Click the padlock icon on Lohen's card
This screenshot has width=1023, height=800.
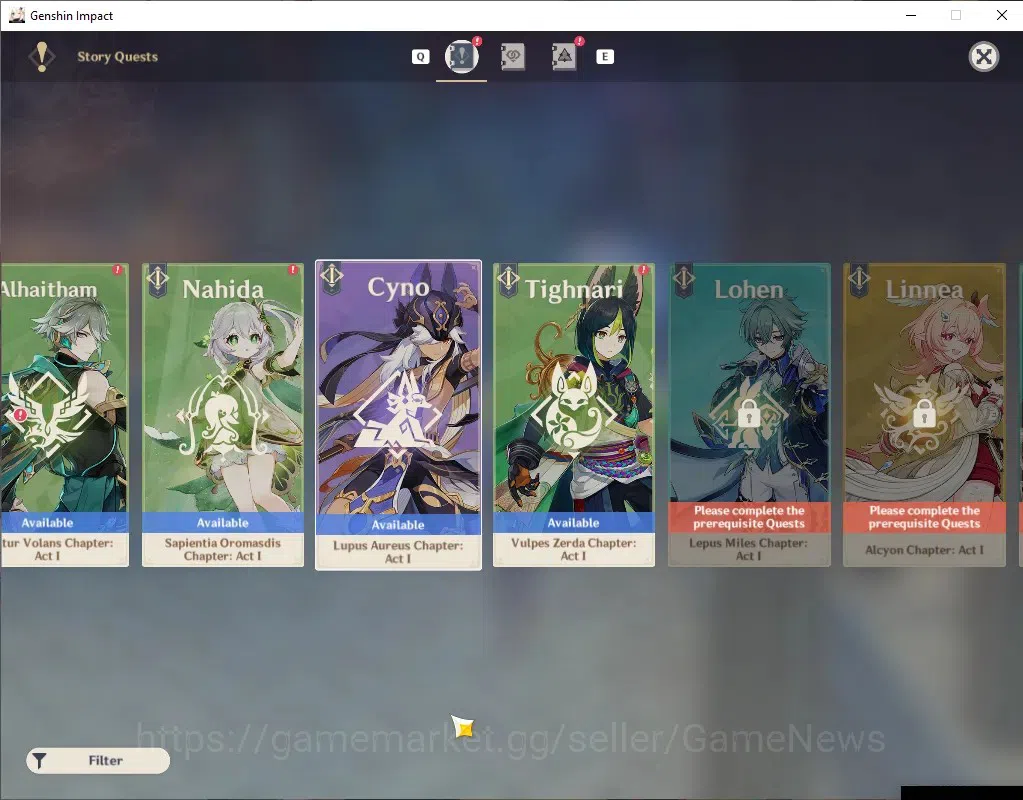coord(749,413)
